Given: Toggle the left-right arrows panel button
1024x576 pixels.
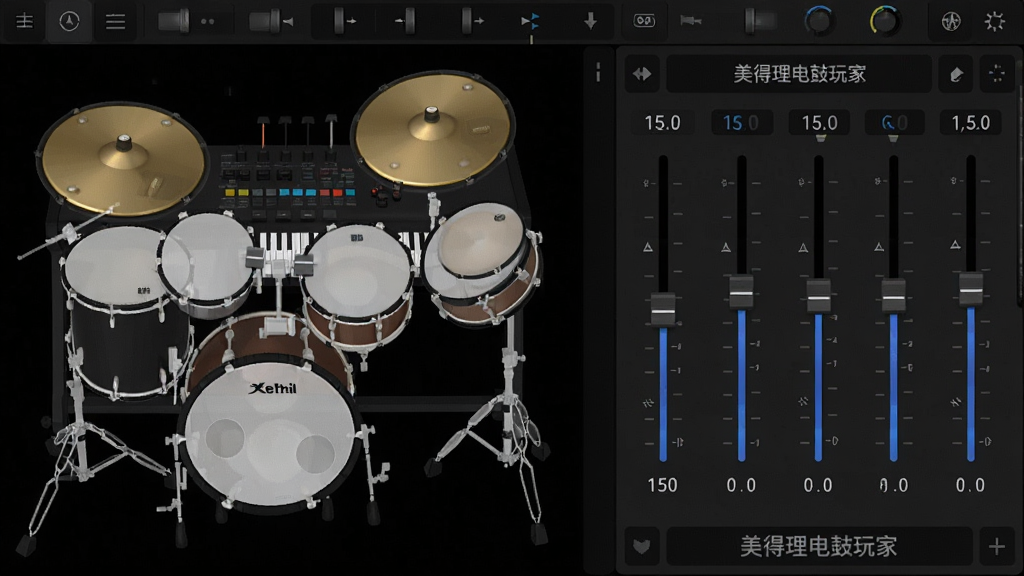Looking at the screenshot, I should click(x=642, y=74).
